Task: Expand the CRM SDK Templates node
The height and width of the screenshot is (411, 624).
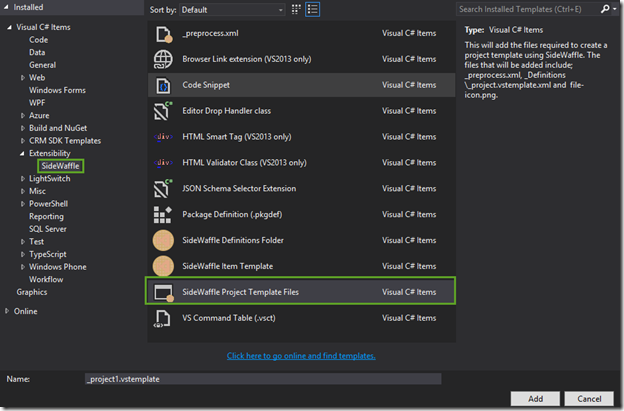Action: pos(23,141)
